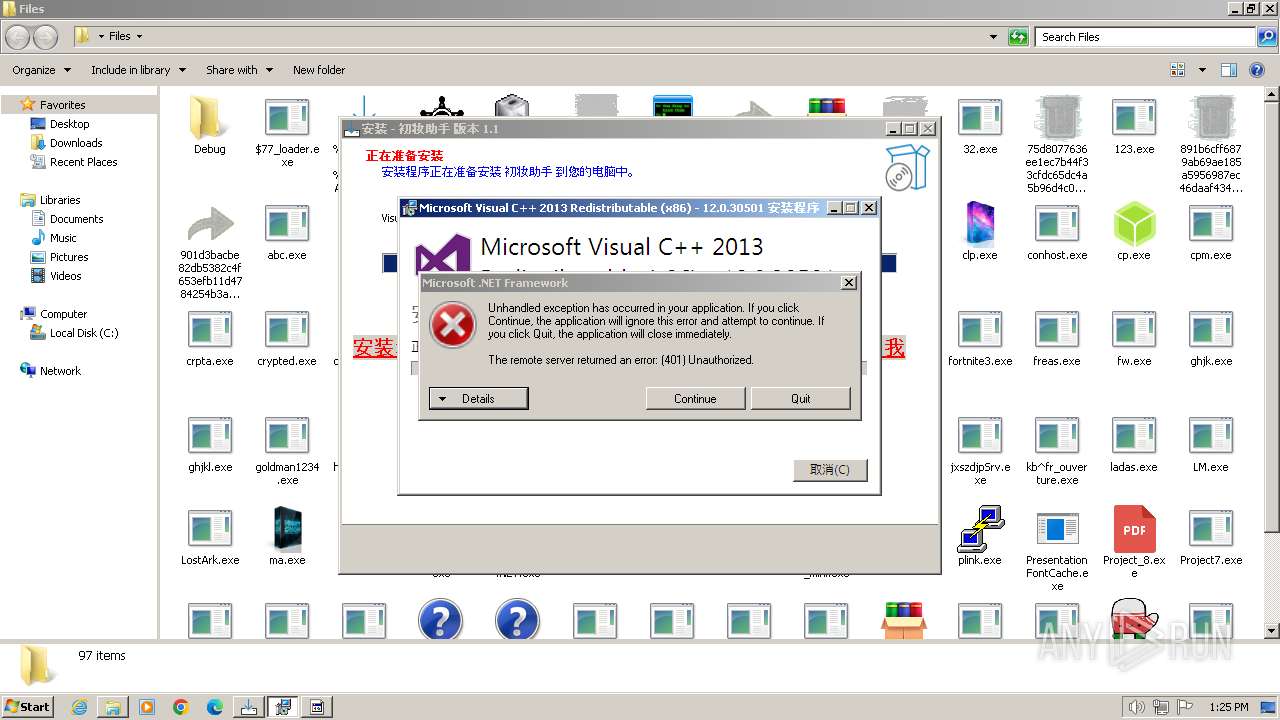Select the PresentationFontCache.exe file
This screenshot has height=720, width=1280.
(1057, 550)
